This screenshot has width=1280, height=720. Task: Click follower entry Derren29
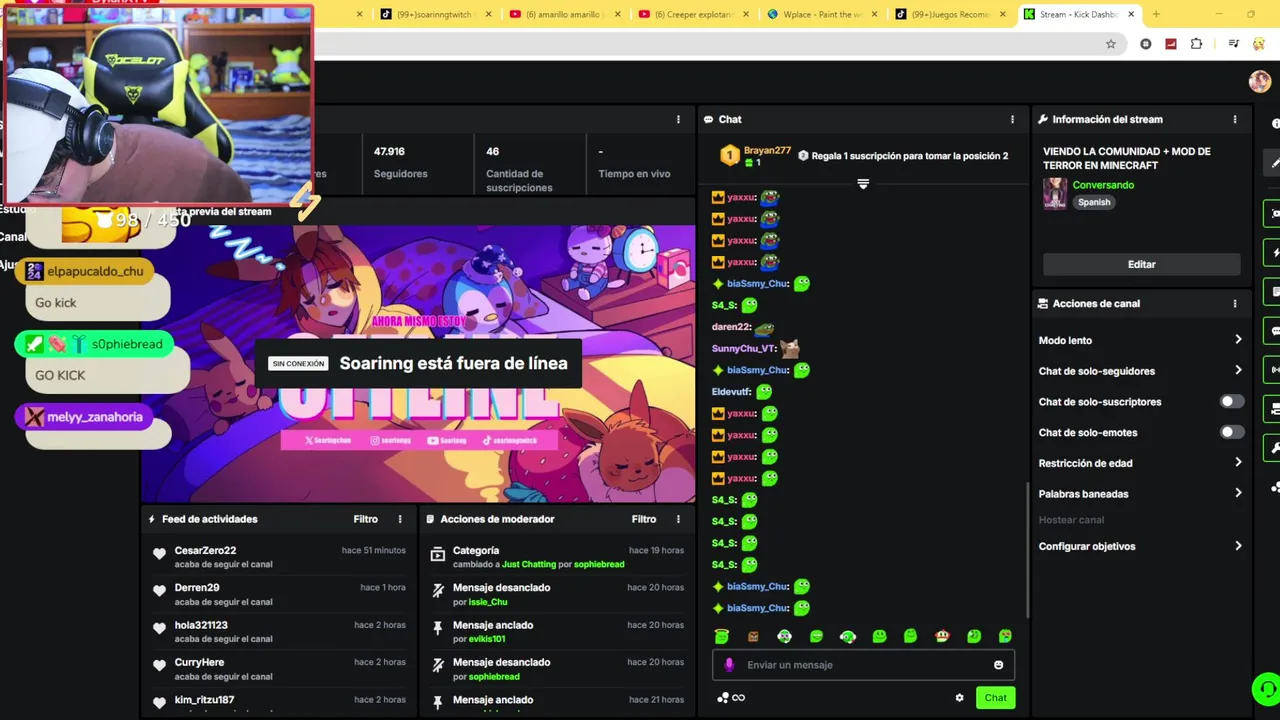click(197, 588)
